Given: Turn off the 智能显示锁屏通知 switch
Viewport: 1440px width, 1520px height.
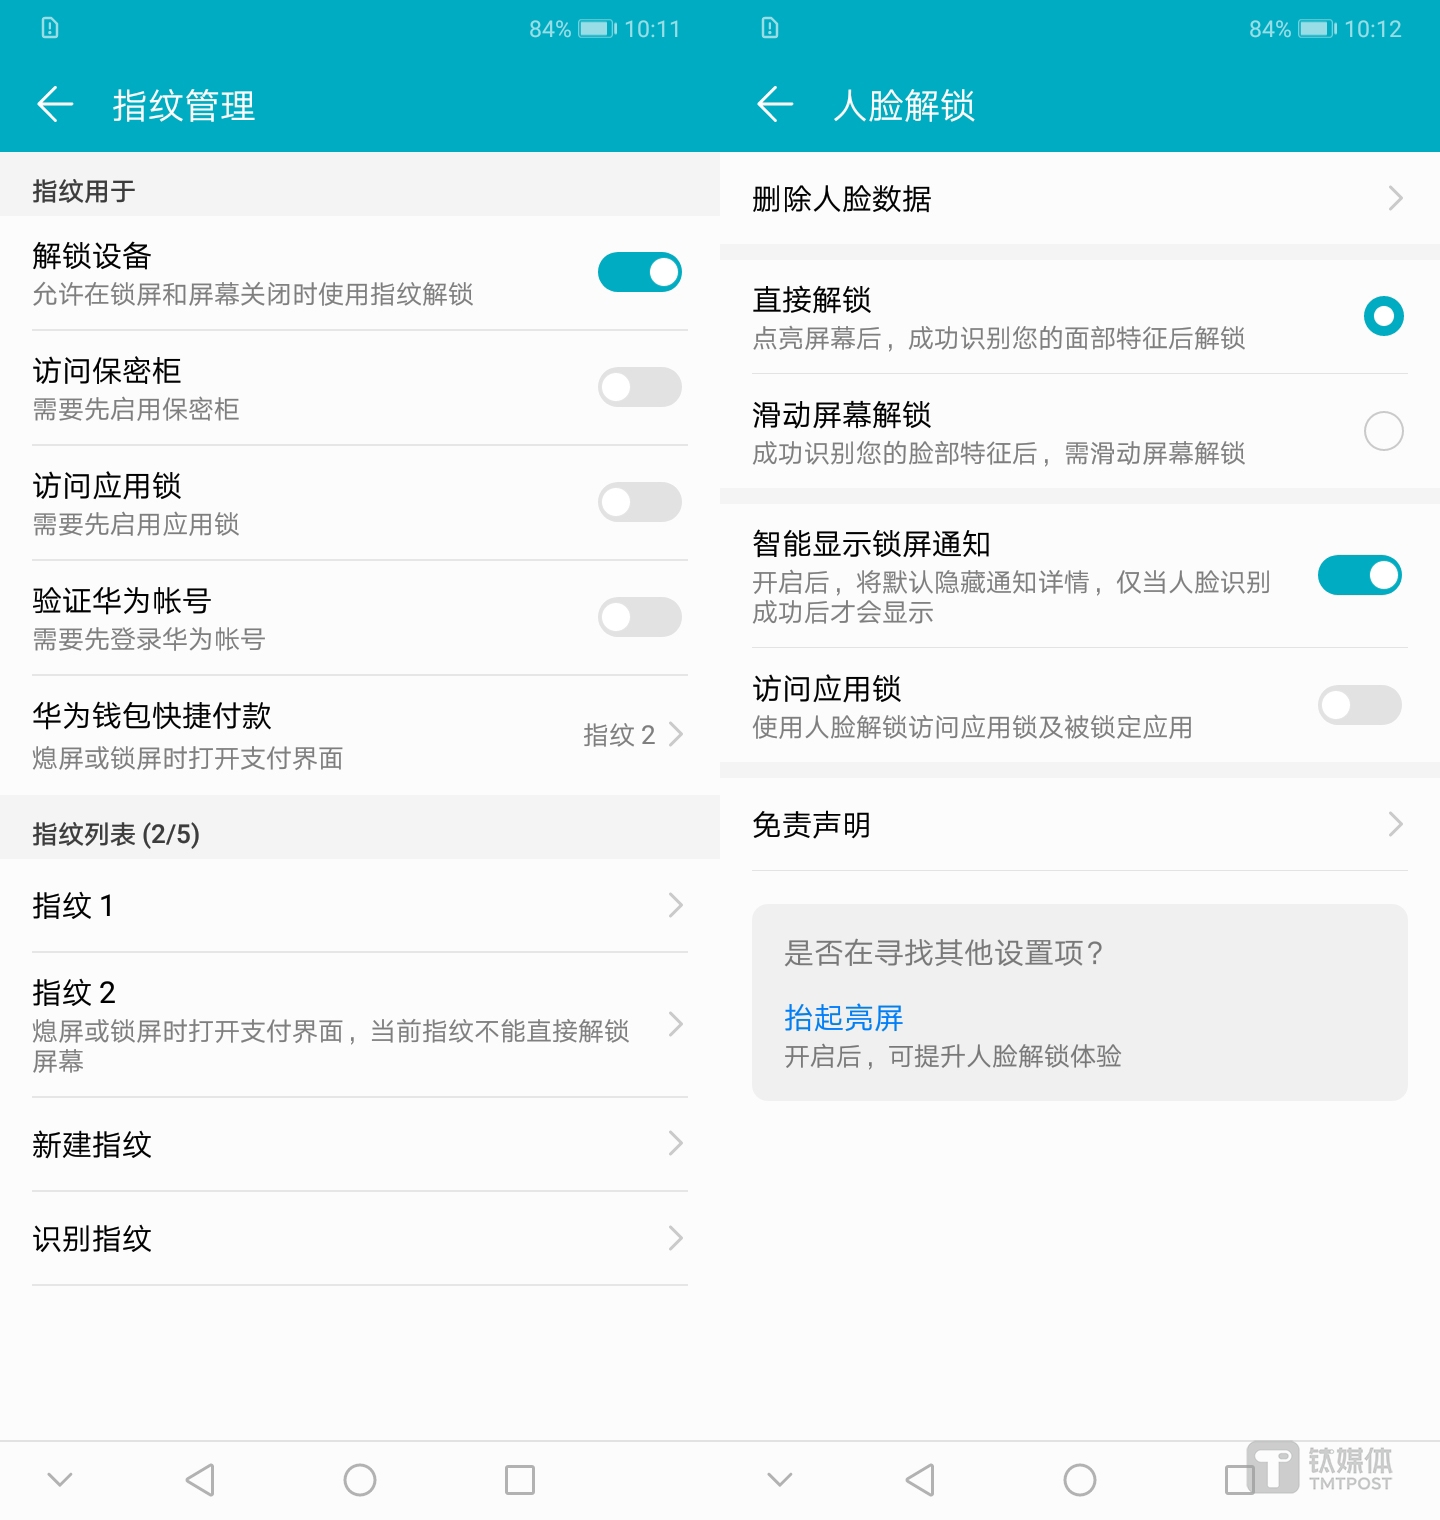Looking at the screenshot, I should (1360, 575).
